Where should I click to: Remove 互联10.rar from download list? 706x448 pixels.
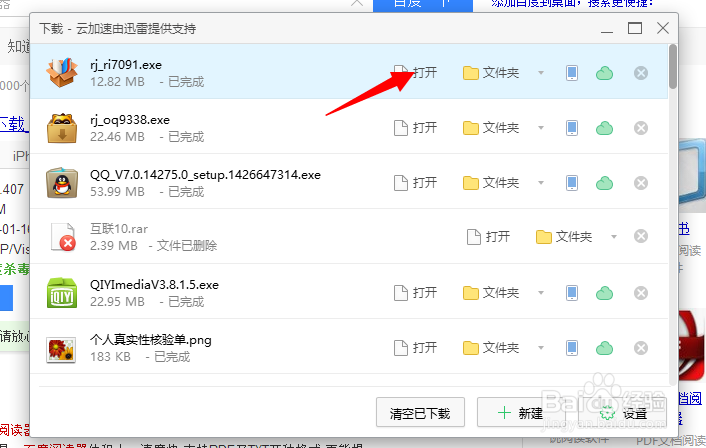641,236
